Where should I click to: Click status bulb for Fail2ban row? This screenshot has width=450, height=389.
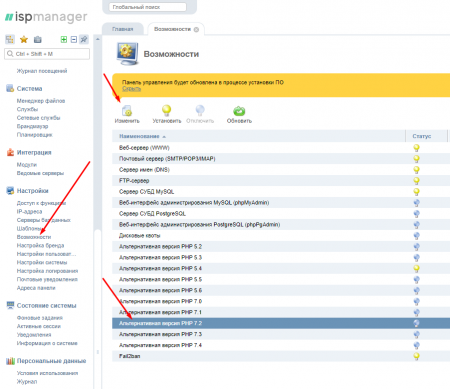416,356
